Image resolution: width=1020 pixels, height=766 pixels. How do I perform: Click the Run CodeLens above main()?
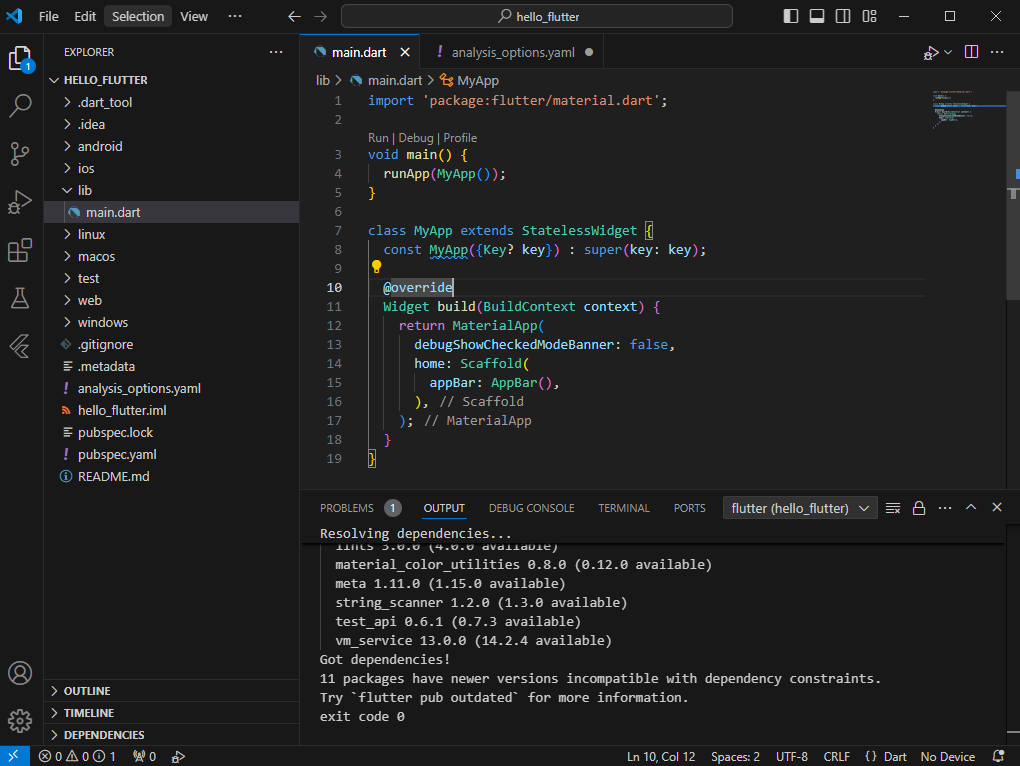(x=378, y=138)
